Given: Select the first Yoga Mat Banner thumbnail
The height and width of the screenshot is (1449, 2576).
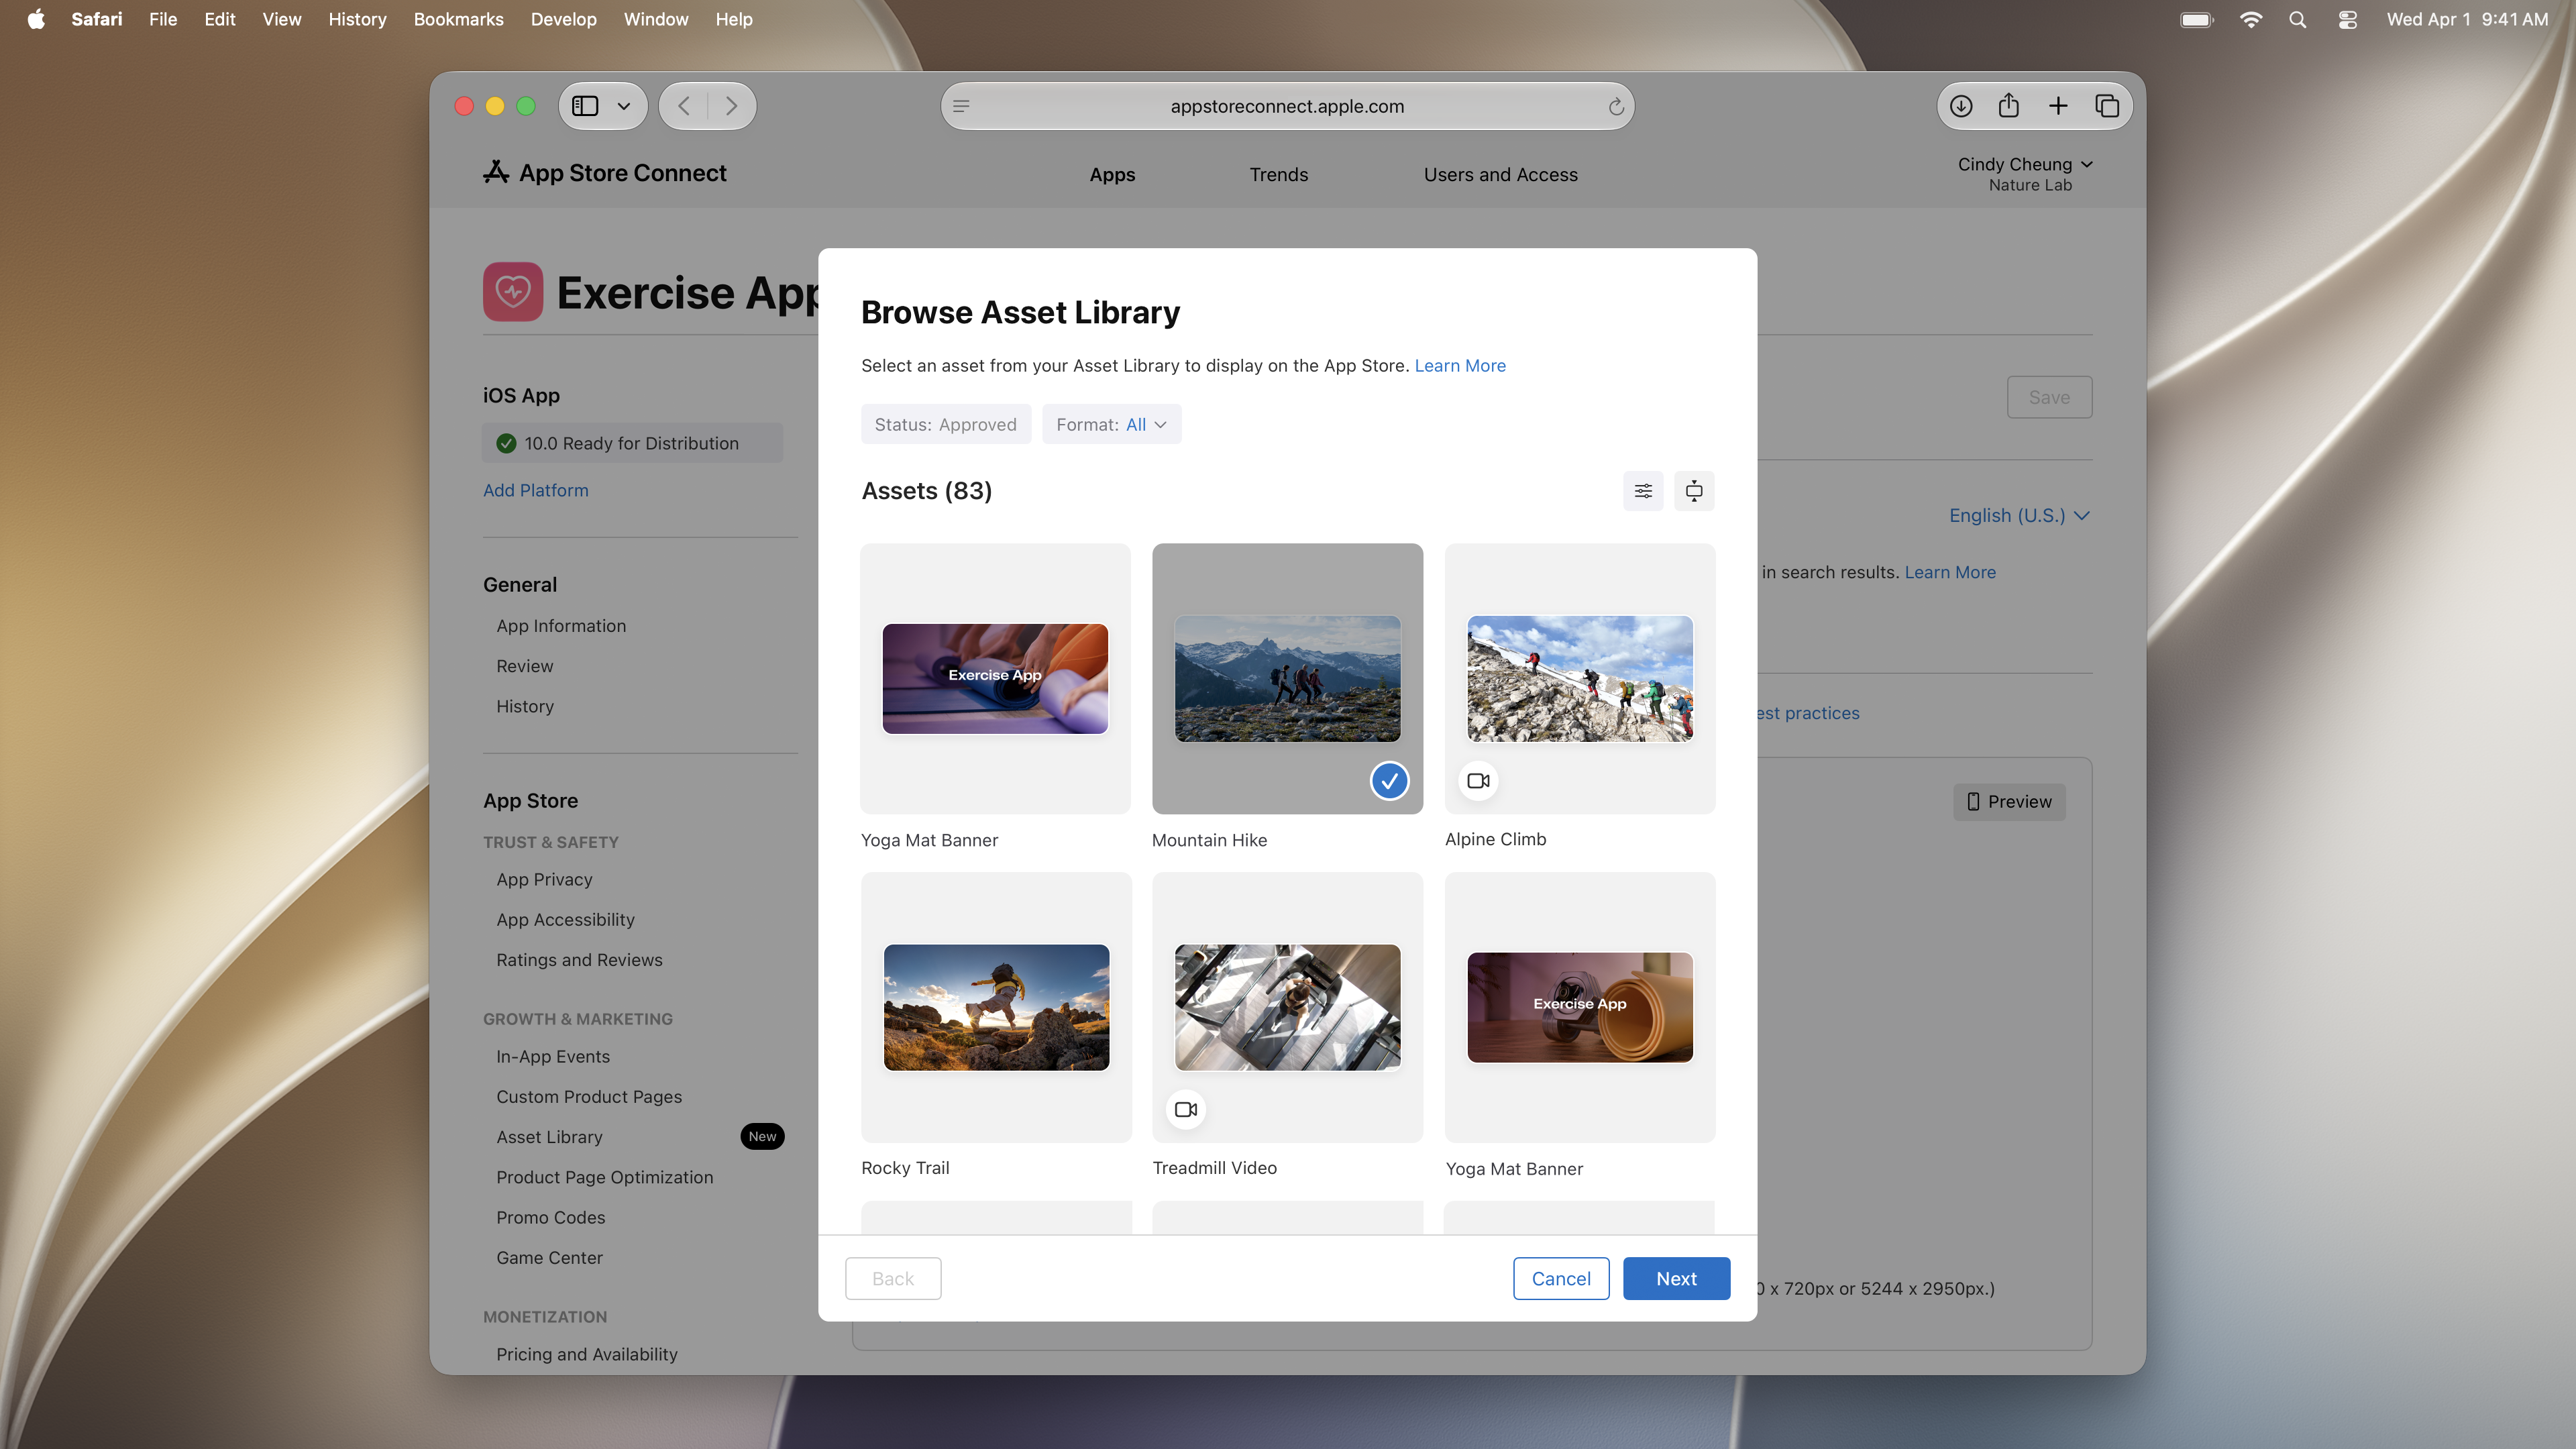Looking at the screenshot, I should pyautogui.click(x=995, y=679).
